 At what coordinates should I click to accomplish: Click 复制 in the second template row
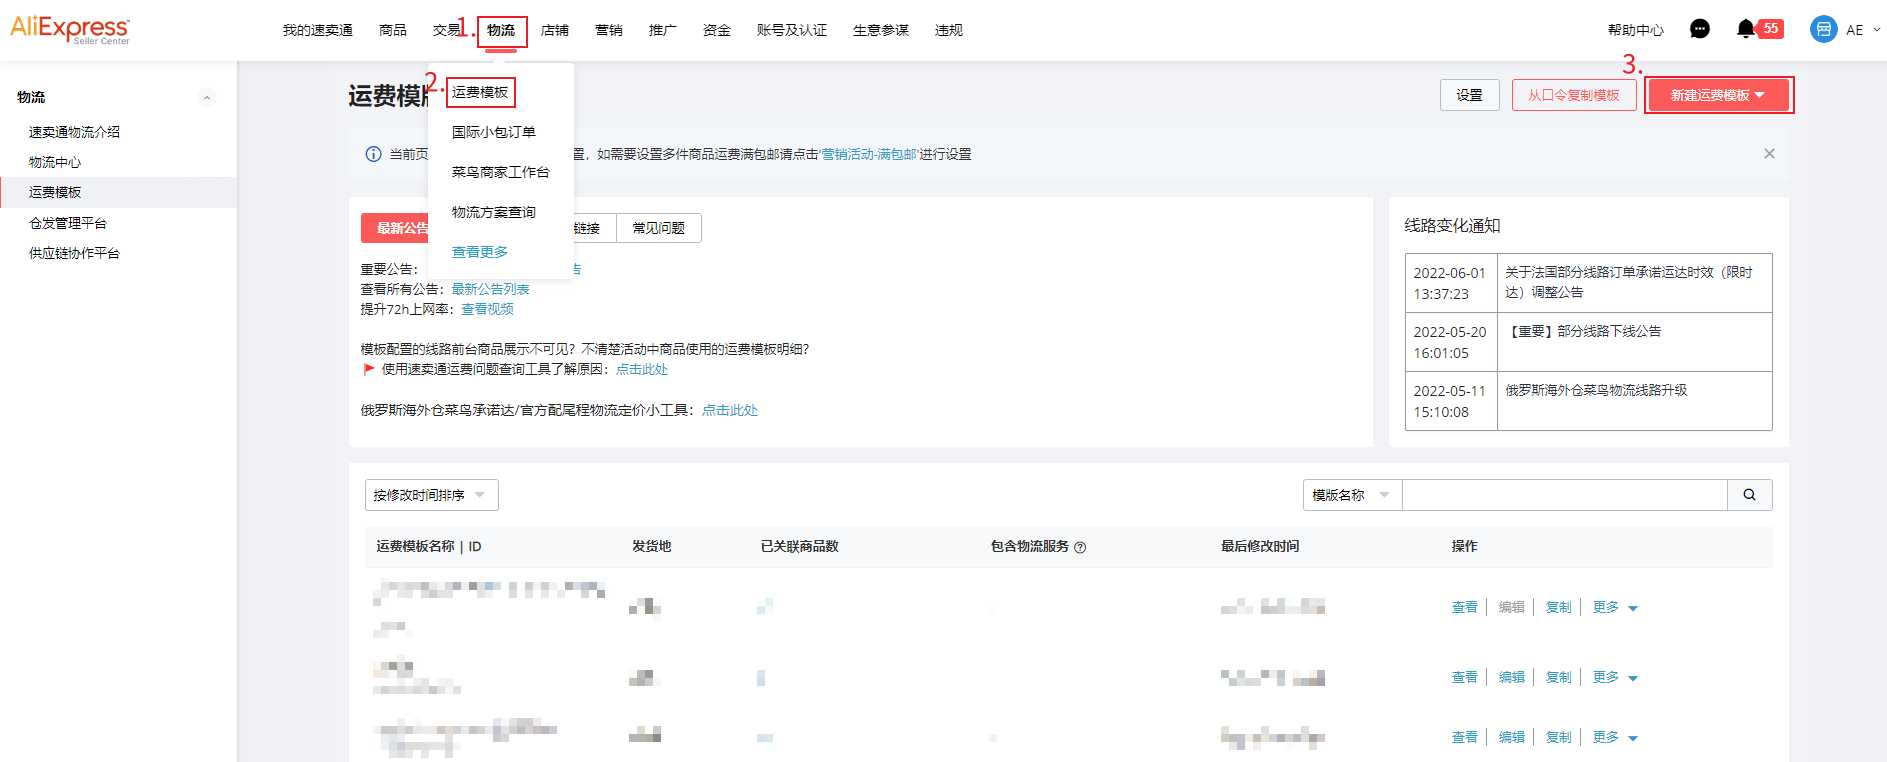click(x=1559, y=677)
